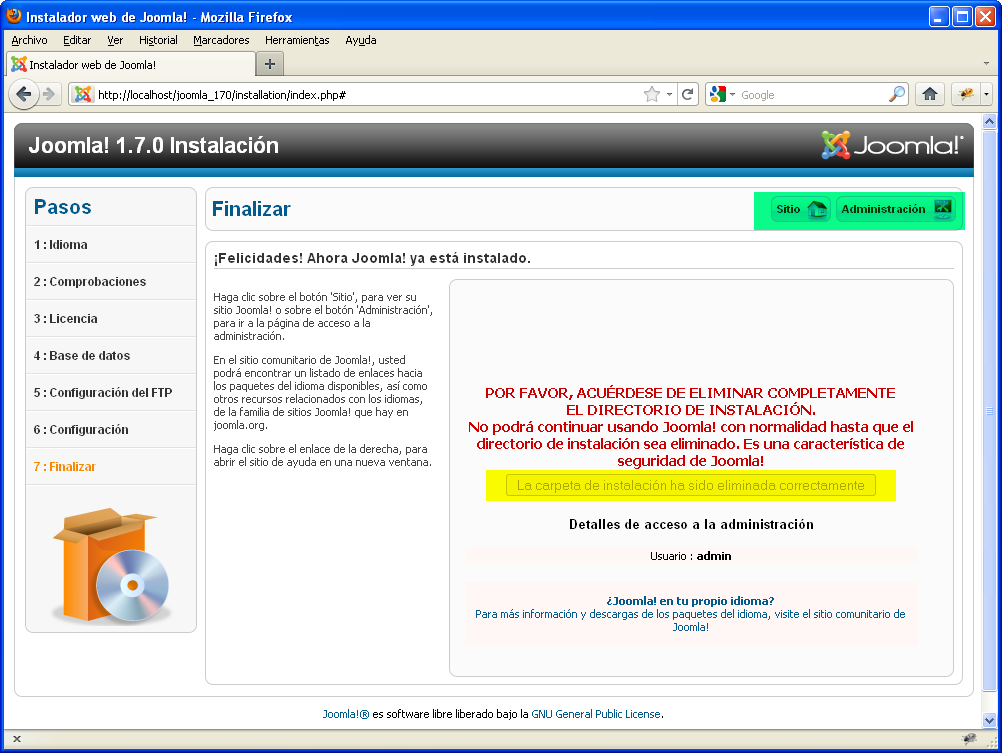Run the search with the magnifier icon
This screenshot has height=753, width=1002.
[897, 95]
